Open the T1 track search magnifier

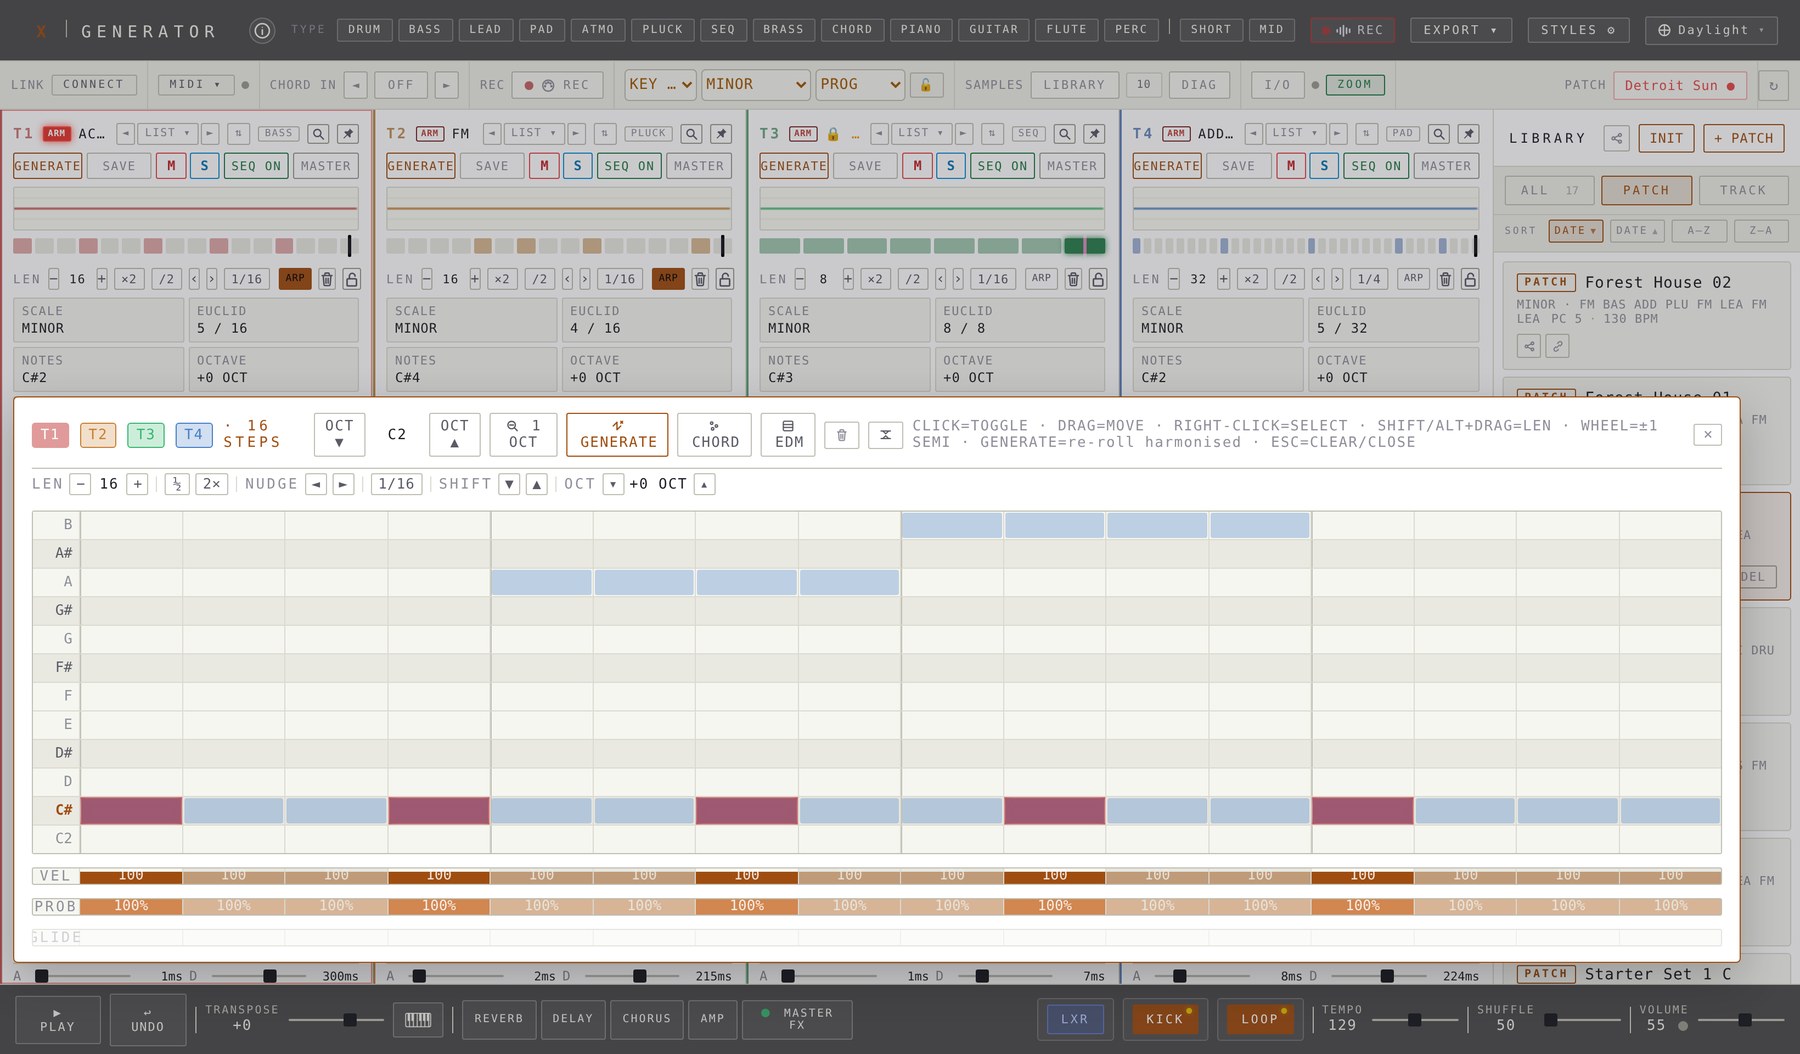point(318,133)
